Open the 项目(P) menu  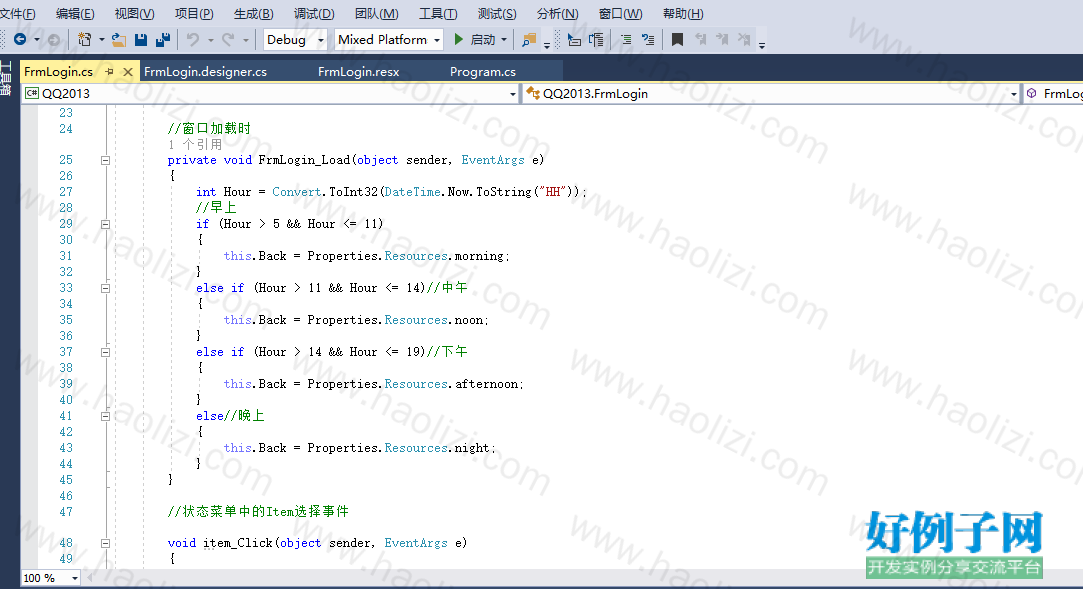194,14
